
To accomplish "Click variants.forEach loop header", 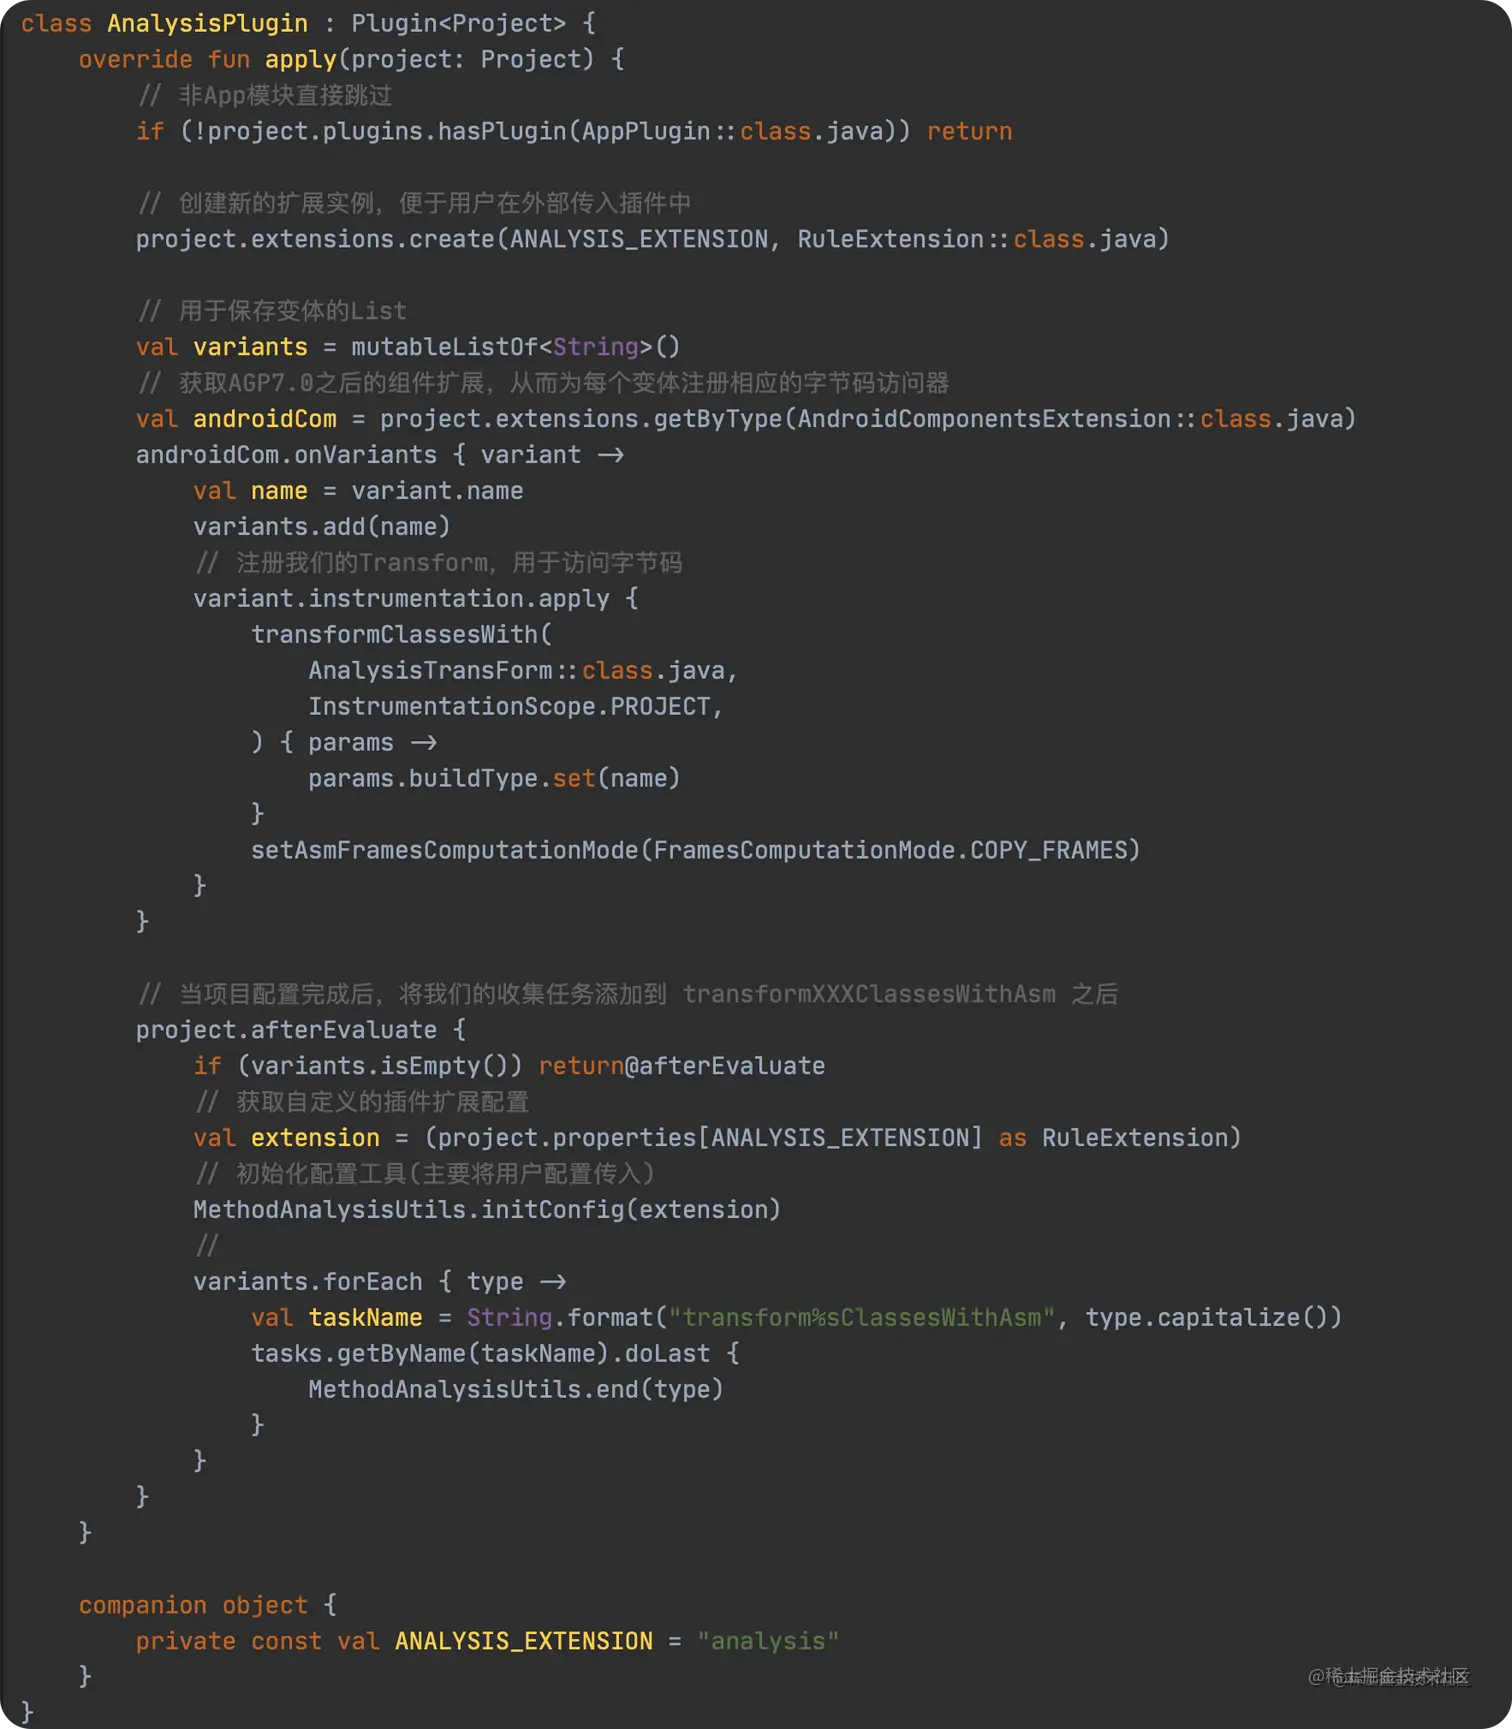I will coord(379,1283).
